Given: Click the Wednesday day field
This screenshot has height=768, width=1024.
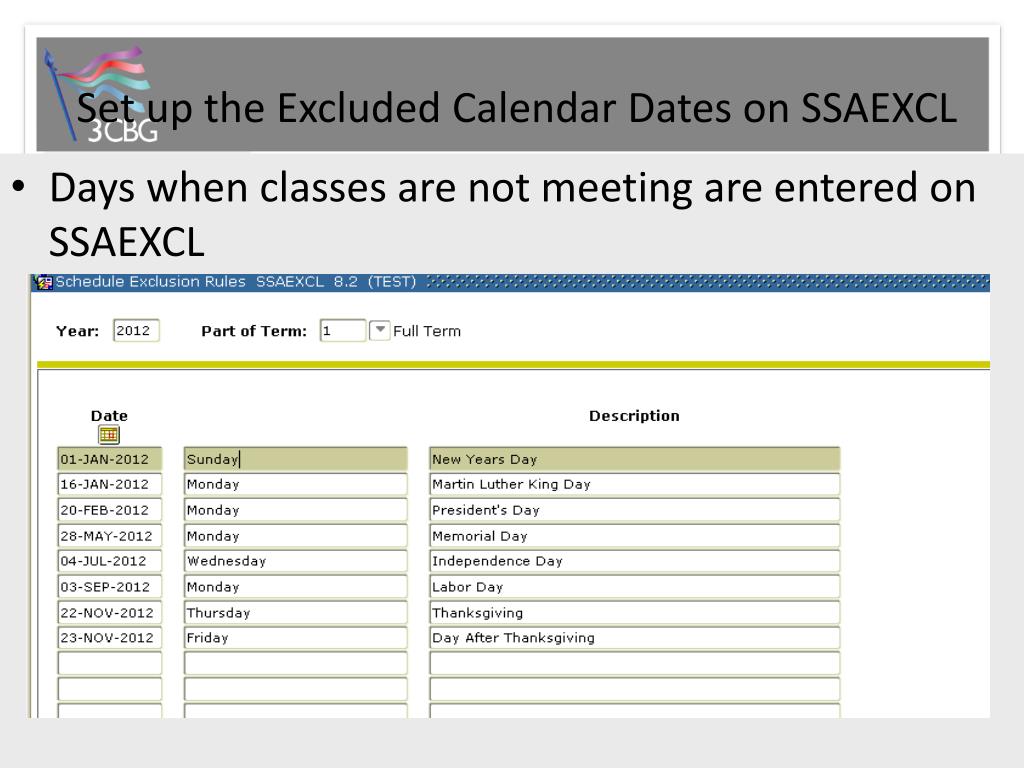Looking at the screenshot, I should 296,561.
